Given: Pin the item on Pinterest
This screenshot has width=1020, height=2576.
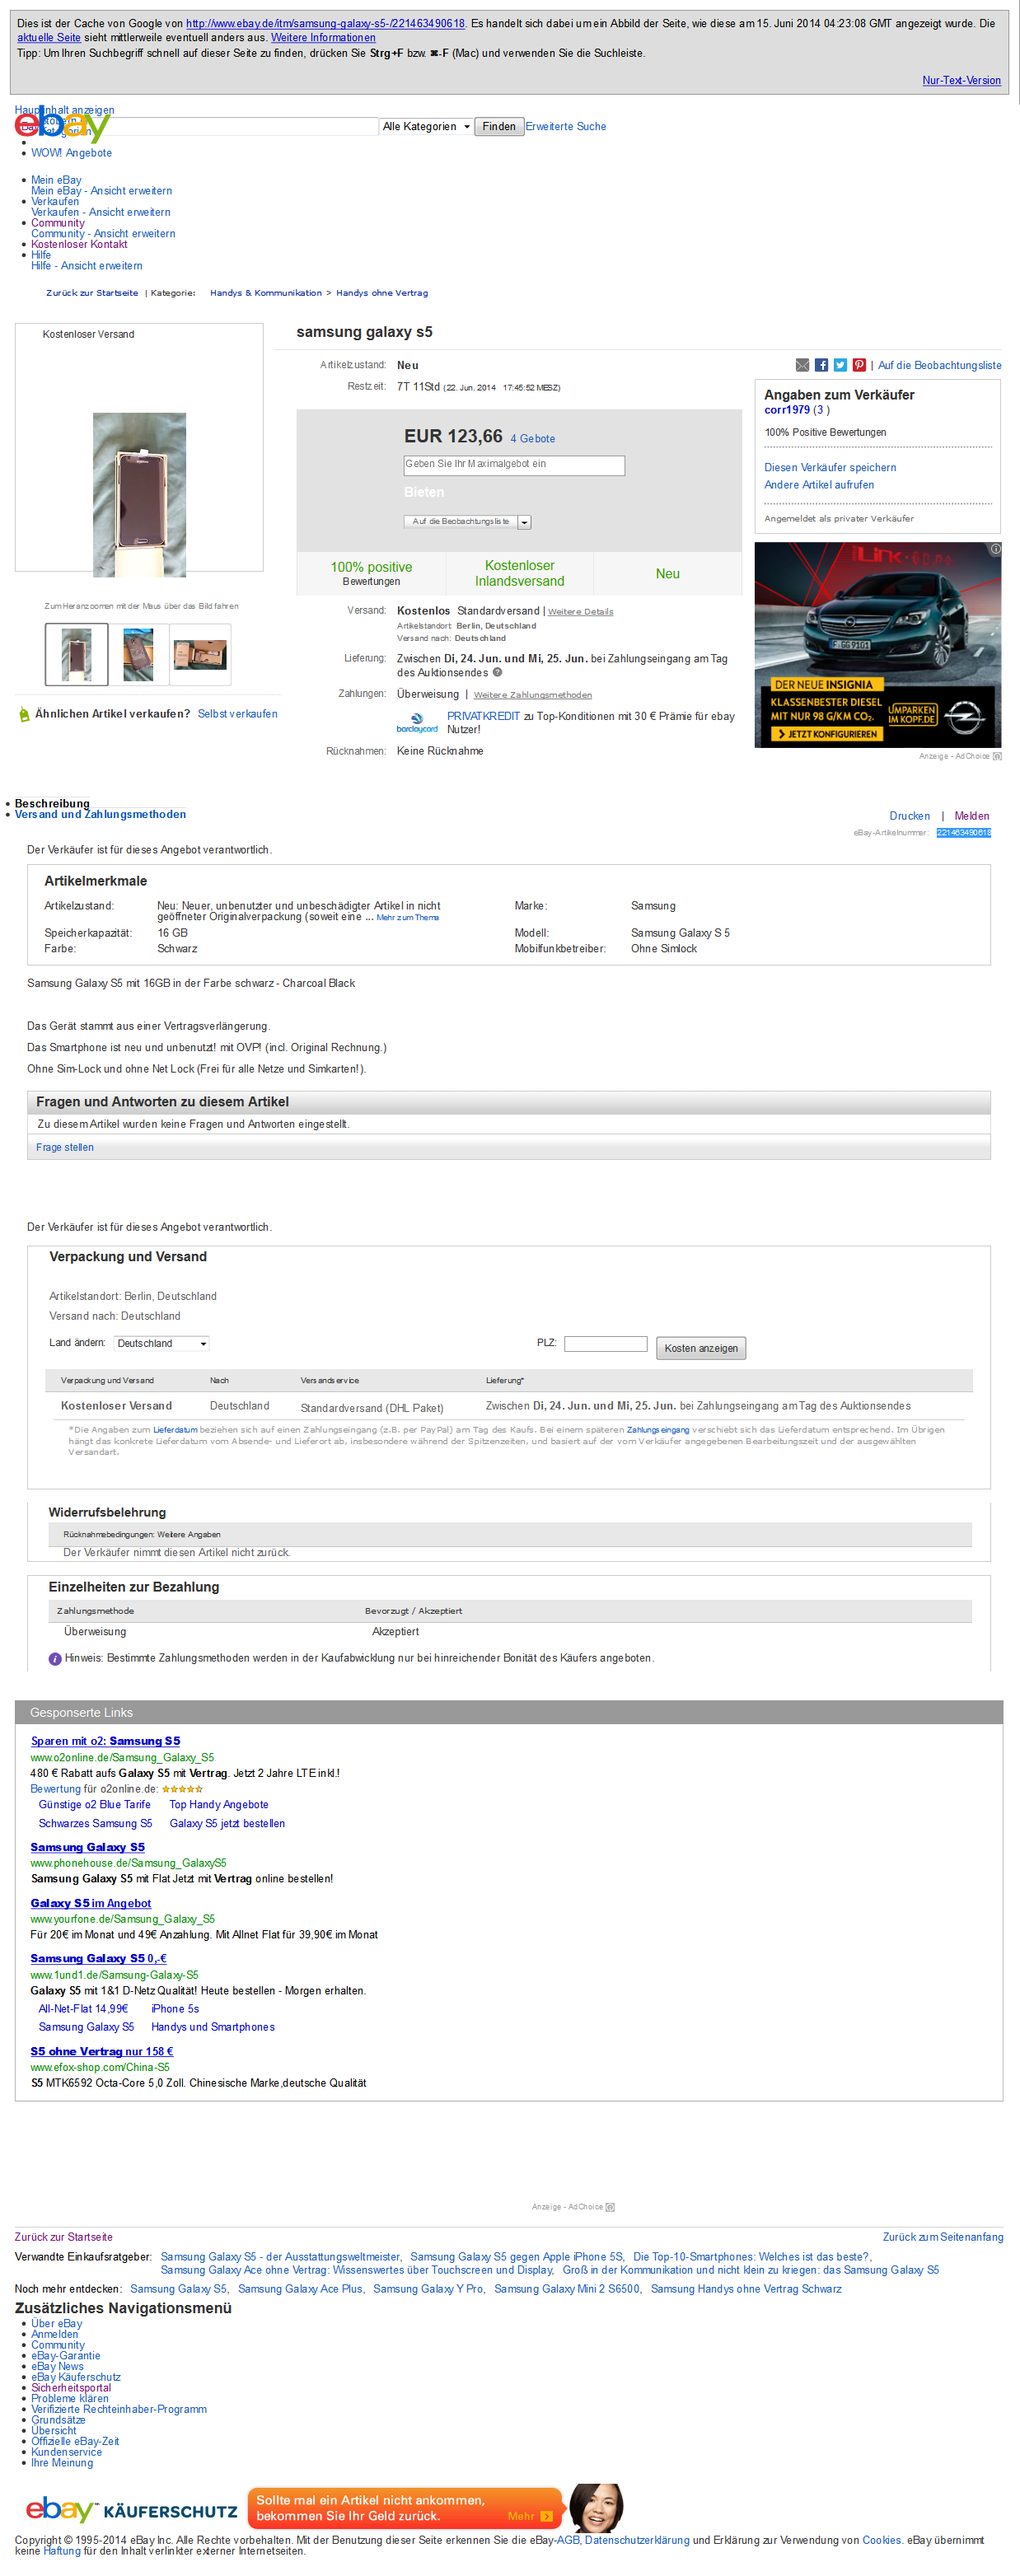Looking at the screenshot, I should (859, 365).
